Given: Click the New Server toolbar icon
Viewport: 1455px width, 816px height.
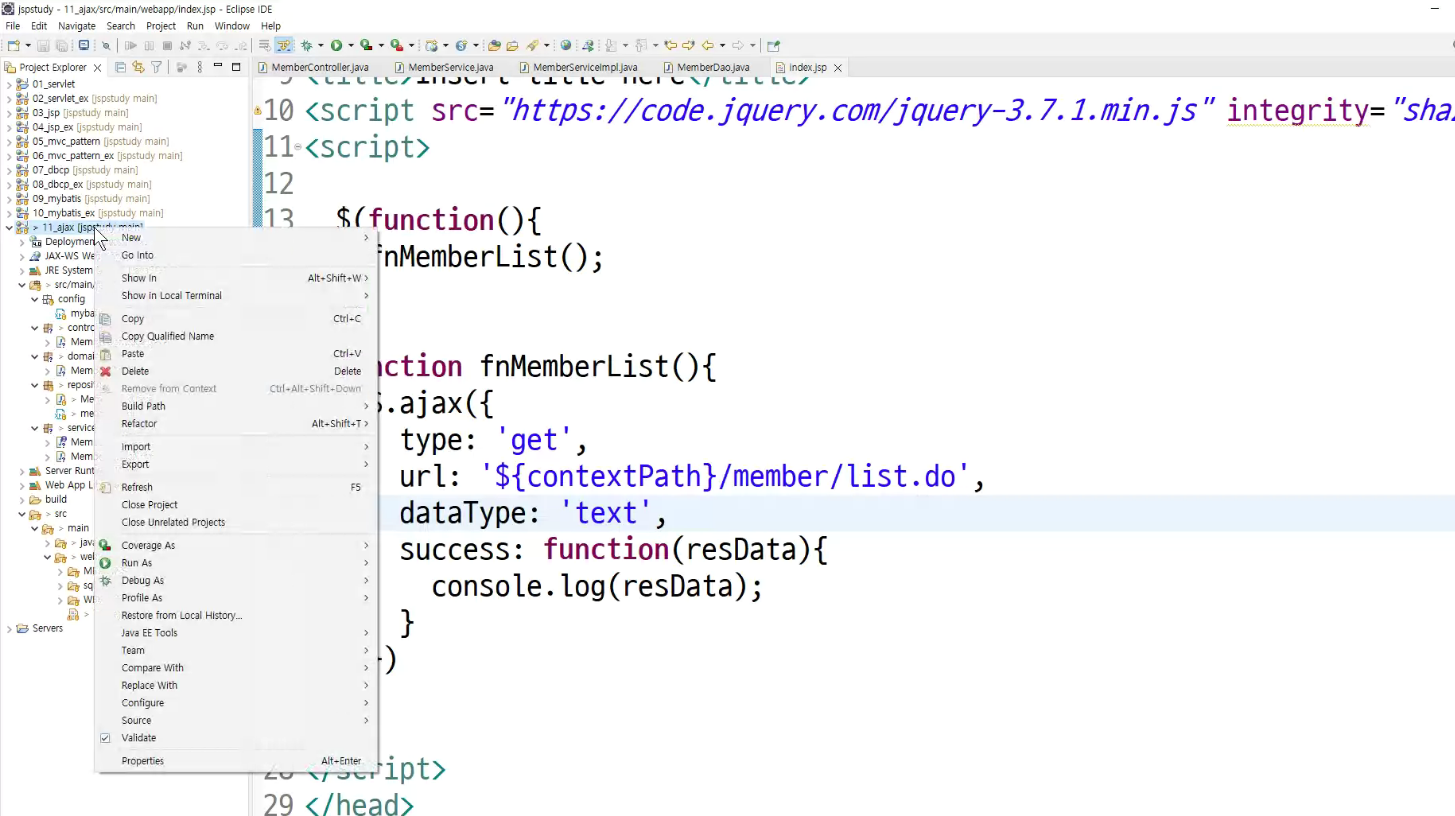Looking at the screenshot, I should pos(431,45).
